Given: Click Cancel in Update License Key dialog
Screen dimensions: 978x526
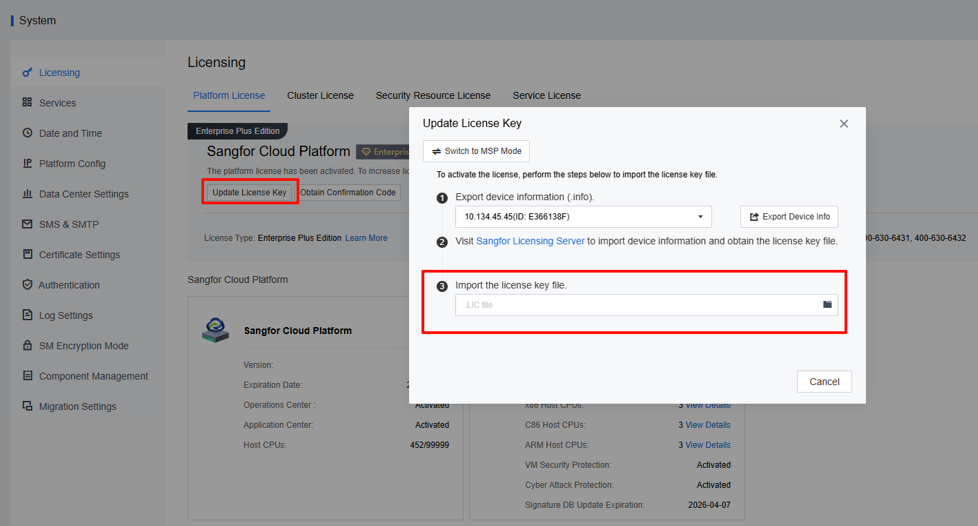Looking at the screenshot, I should point(824,382).
